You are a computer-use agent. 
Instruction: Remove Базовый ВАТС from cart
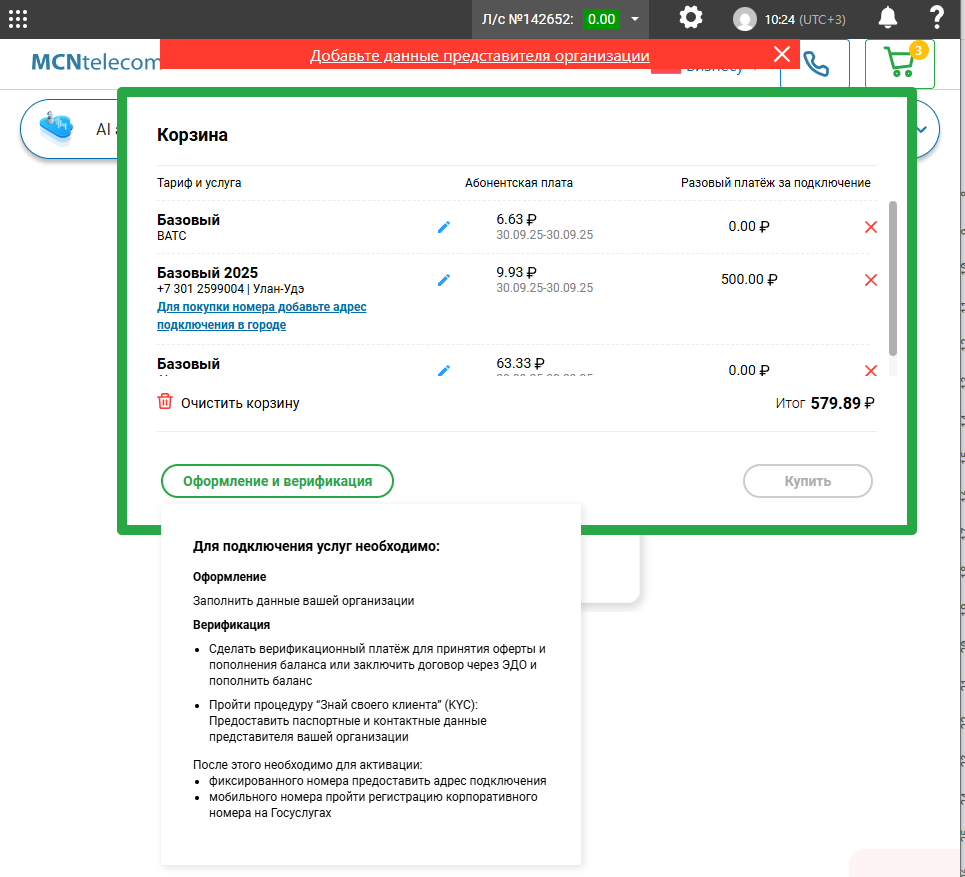pyautogui.click(x=870, y=227)
